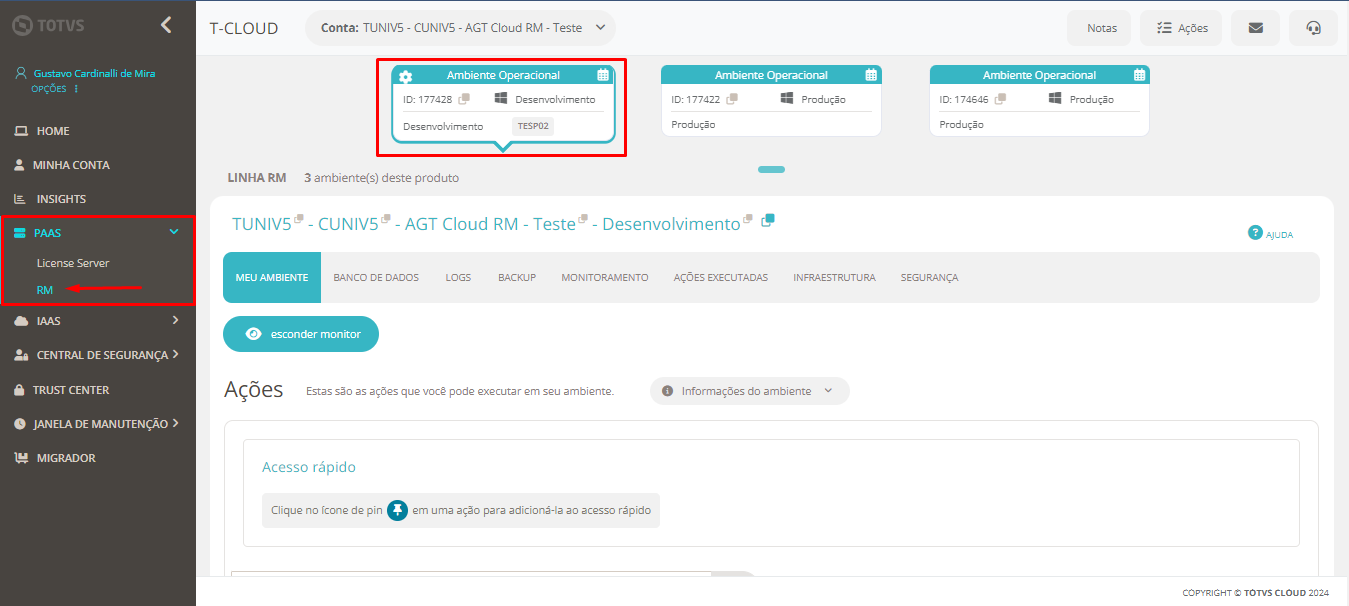This screenshot has width=1349, height=606.
Task: Copy ID 174646 with its copy icon
Action: tap(1000, 99)
